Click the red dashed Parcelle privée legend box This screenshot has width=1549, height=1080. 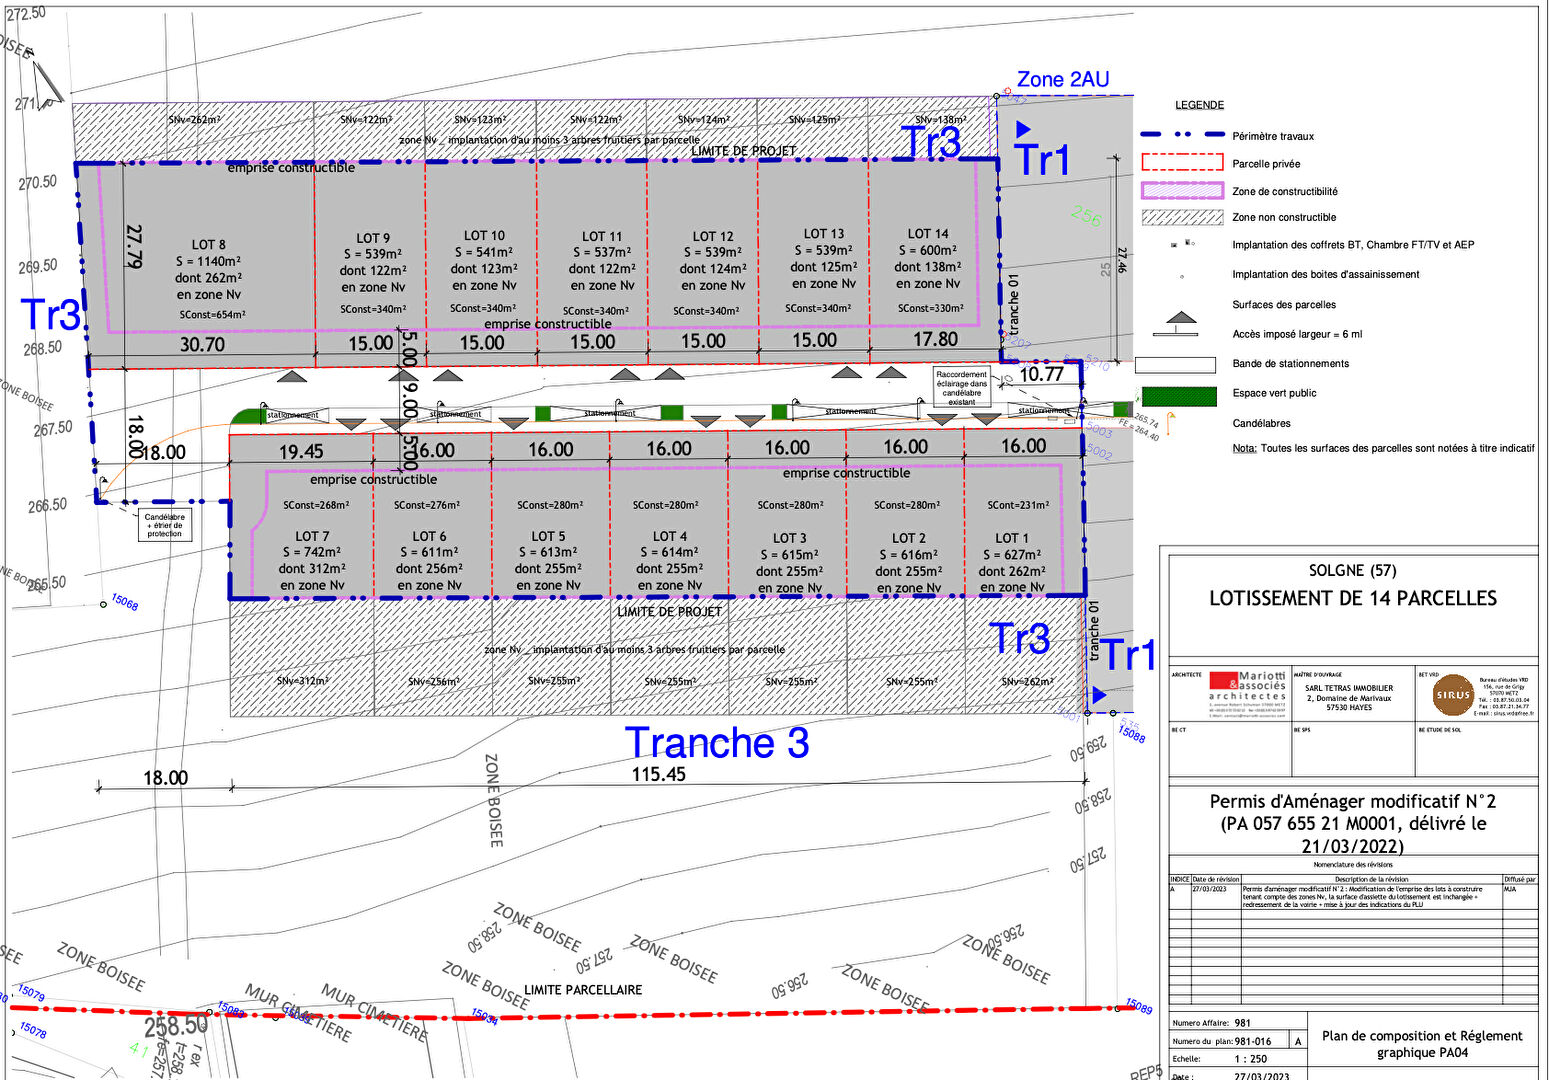(1182, 163)
